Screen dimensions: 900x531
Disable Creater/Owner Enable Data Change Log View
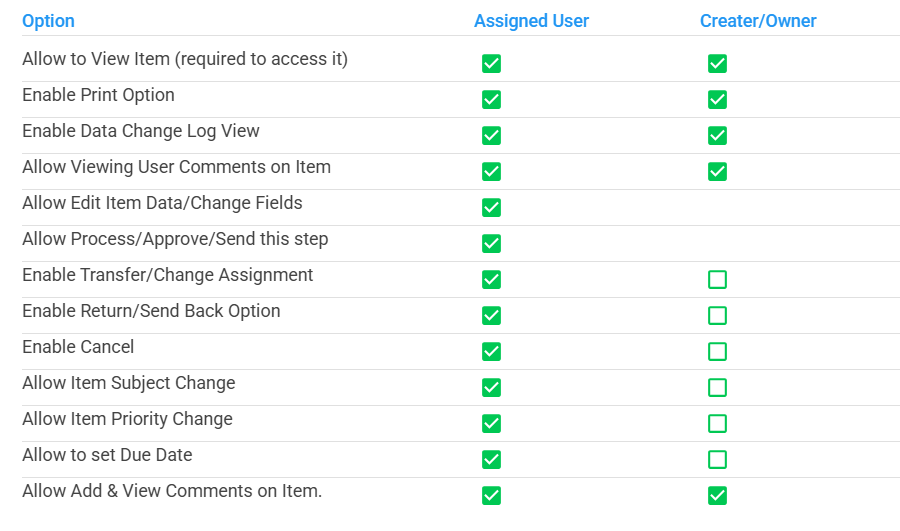click(717, 136)
